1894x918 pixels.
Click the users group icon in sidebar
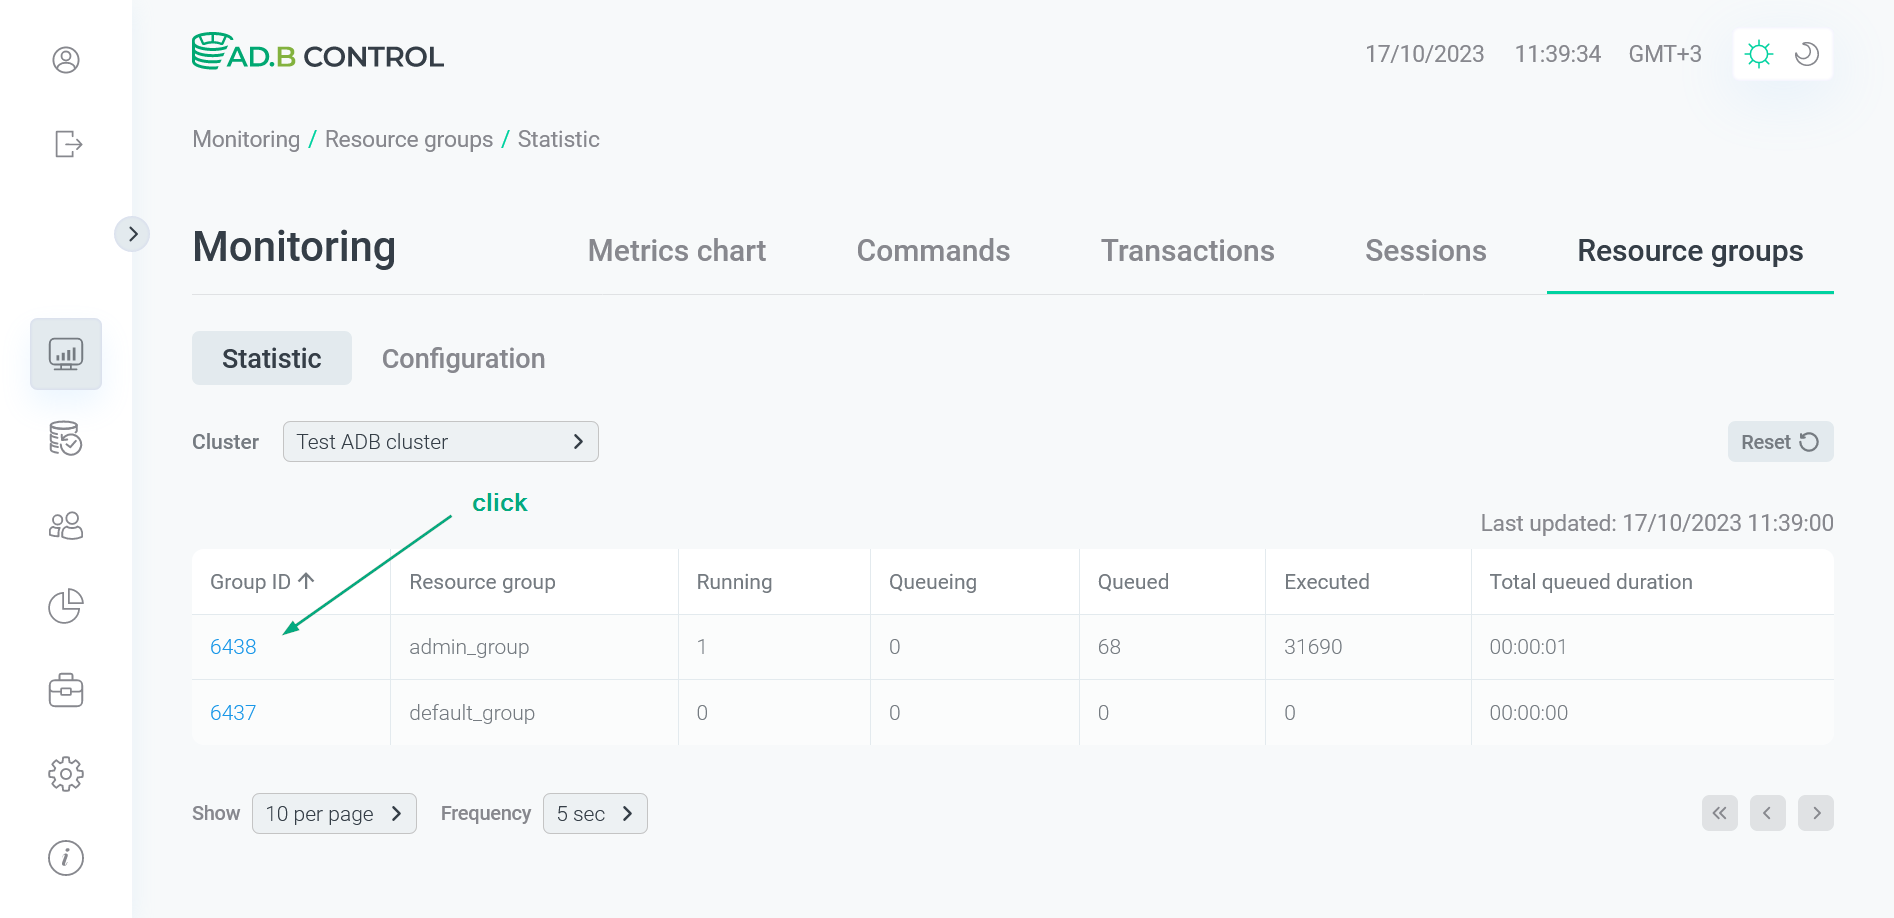[66, 524]
